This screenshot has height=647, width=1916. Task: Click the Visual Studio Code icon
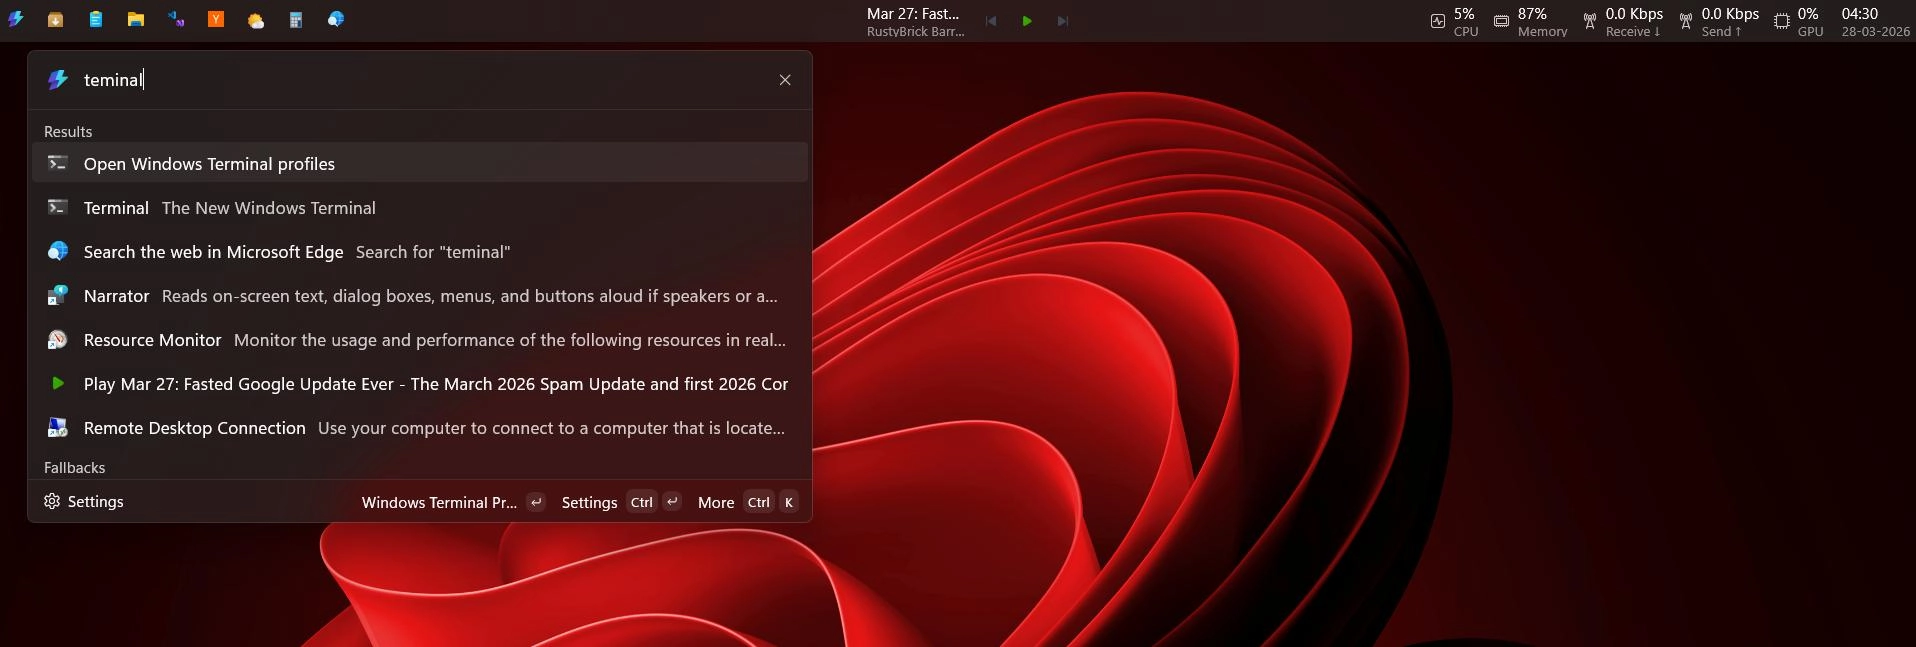click(x=176, y=20)
